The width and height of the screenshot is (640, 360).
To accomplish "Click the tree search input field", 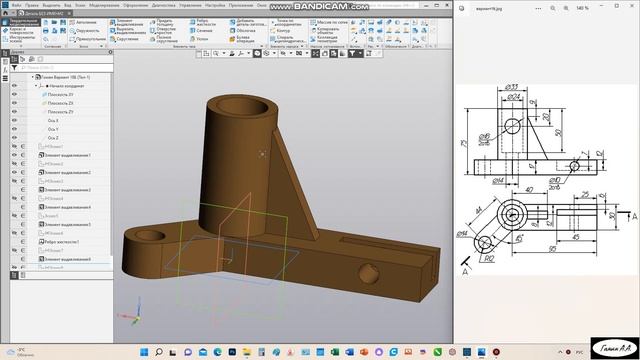I will (x=66, y=68).
